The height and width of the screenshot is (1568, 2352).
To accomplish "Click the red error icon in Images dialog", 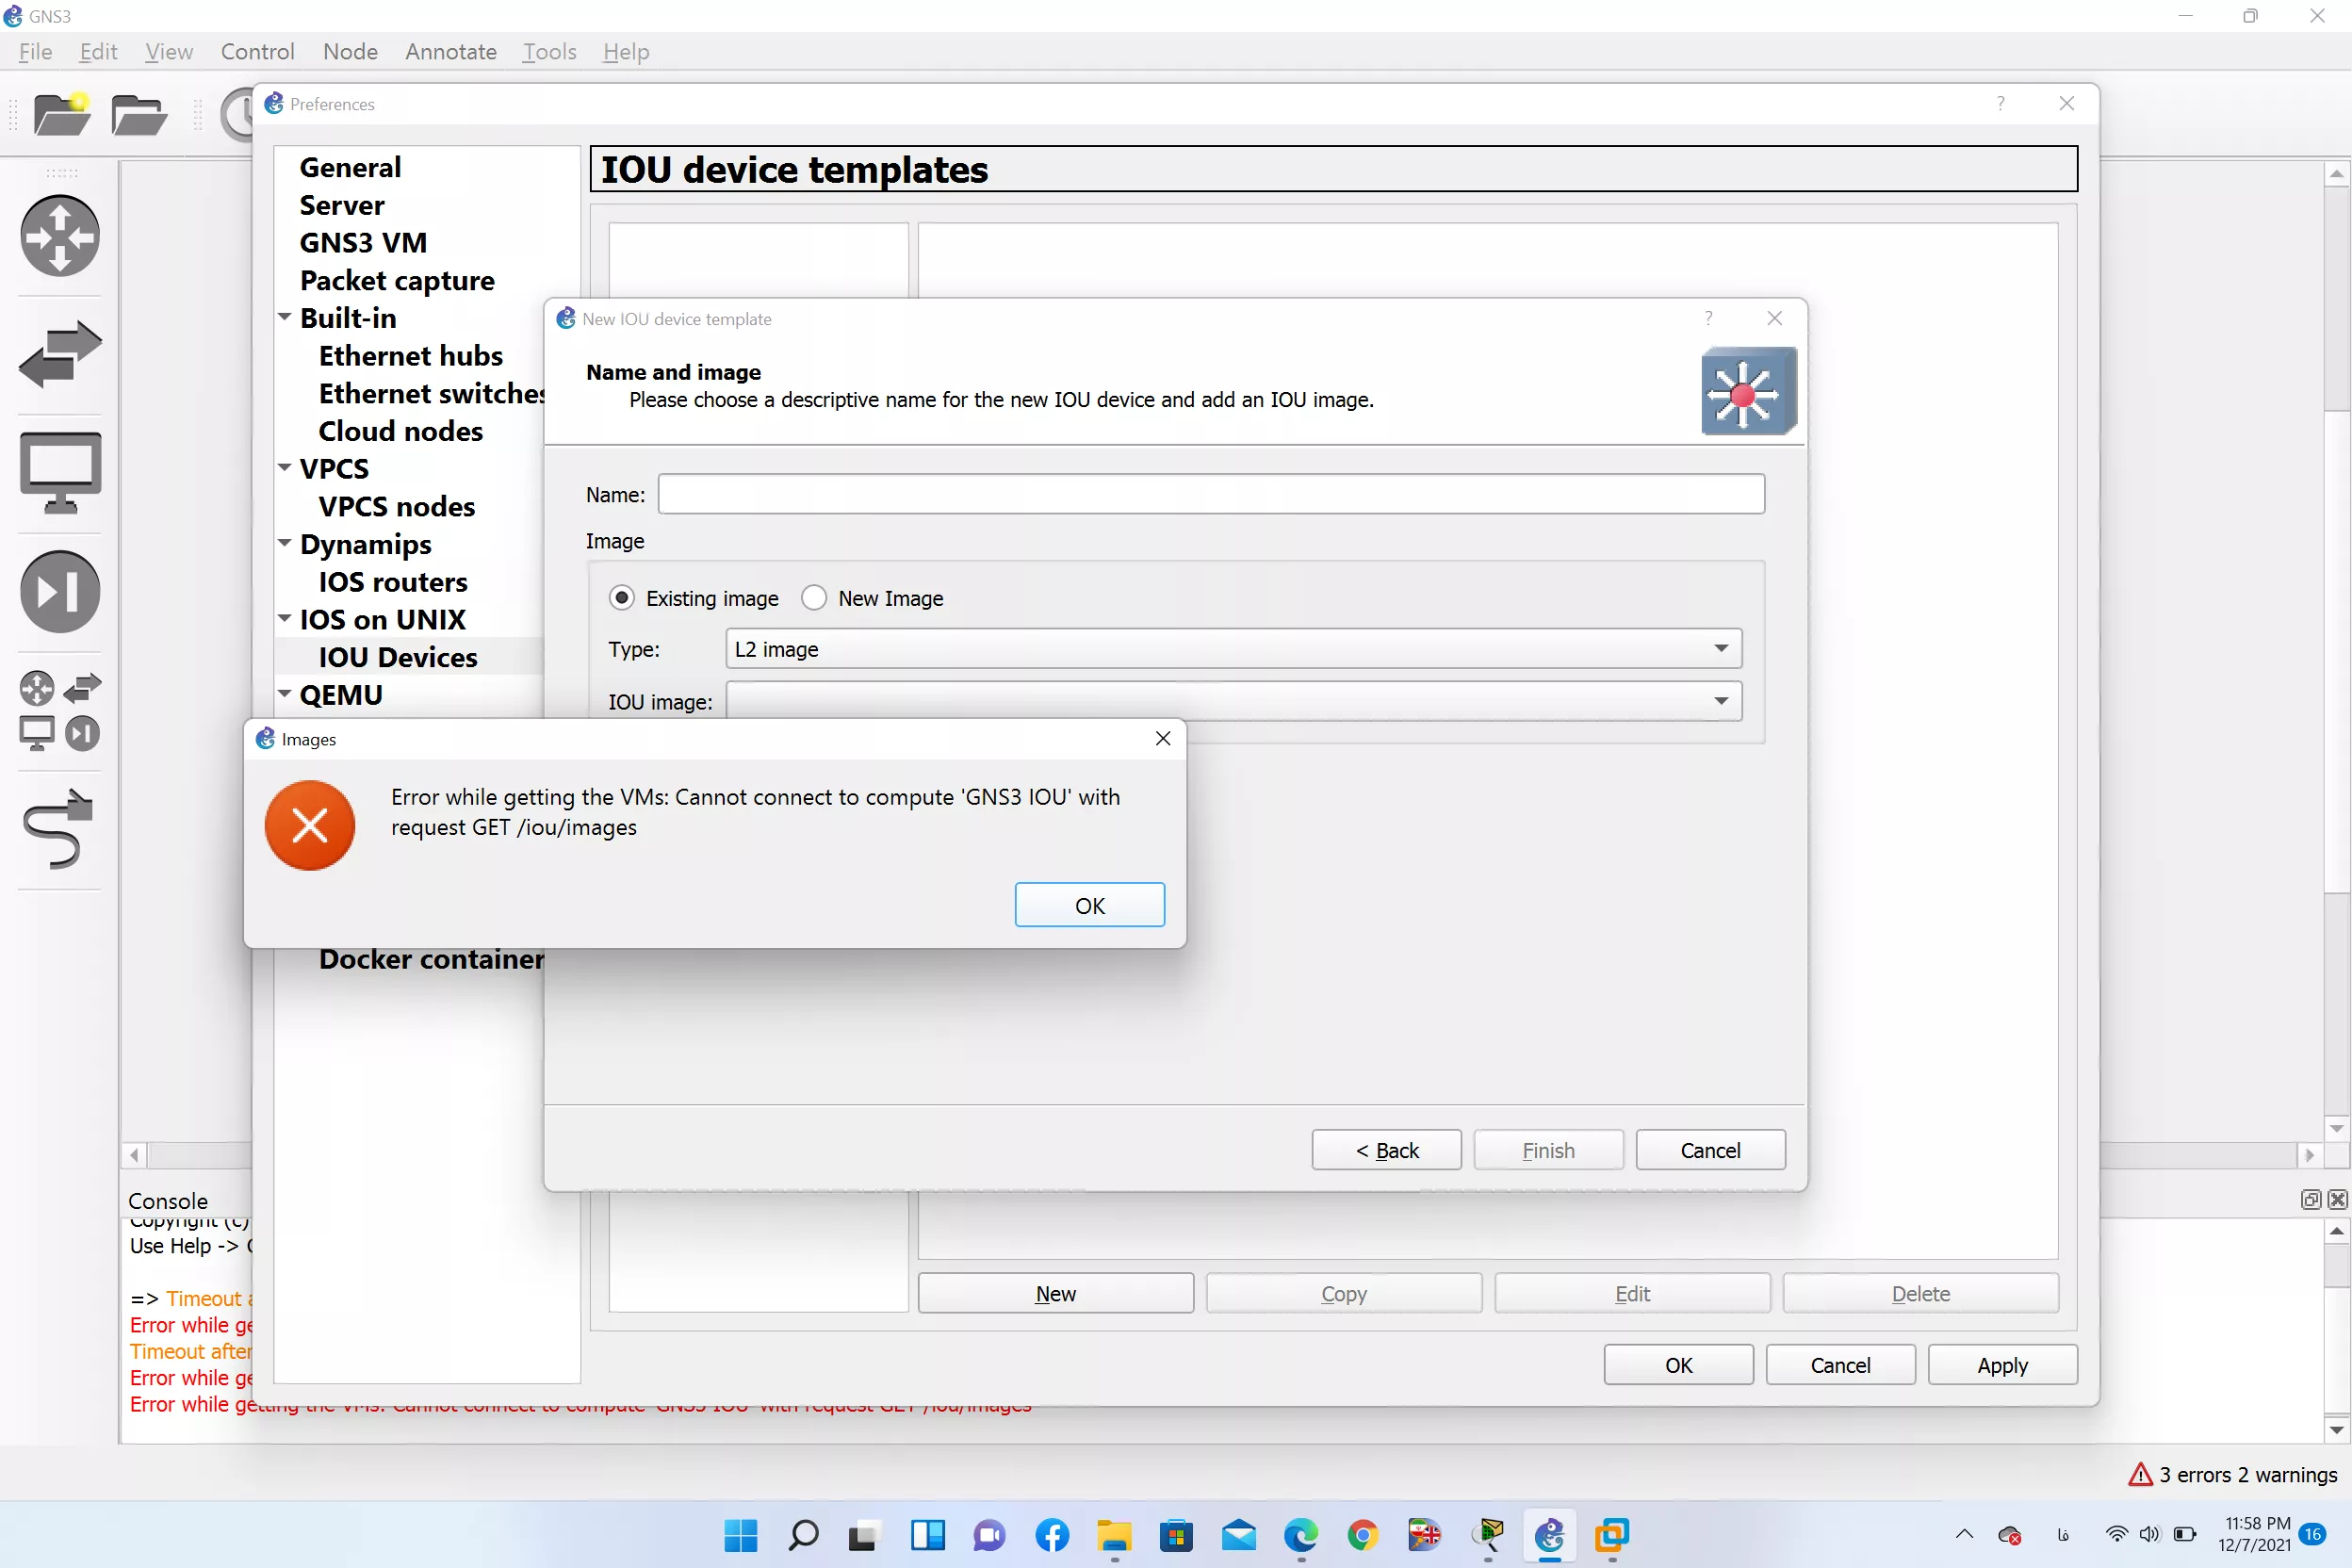I will pos(310,826).
